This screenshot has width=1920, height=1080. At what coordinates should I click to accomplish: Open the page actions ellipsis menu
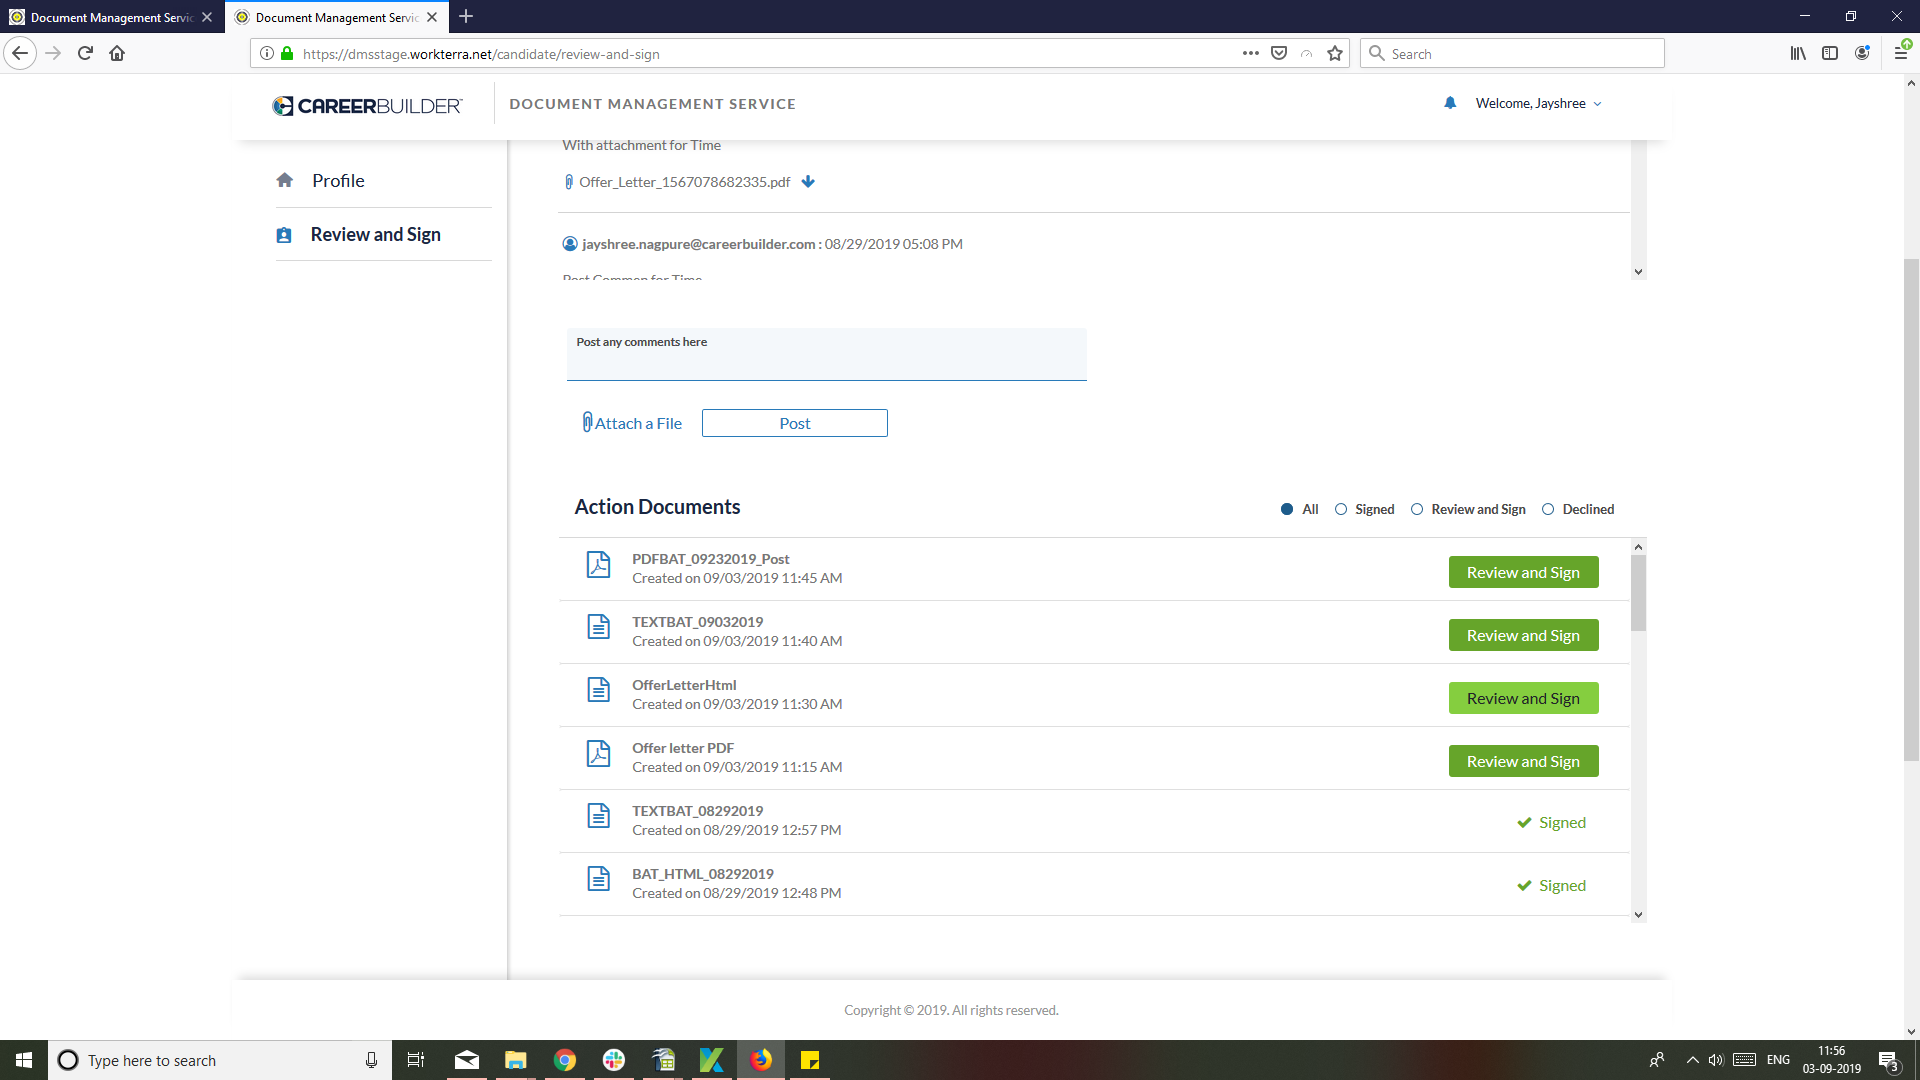click(1251, 53)
